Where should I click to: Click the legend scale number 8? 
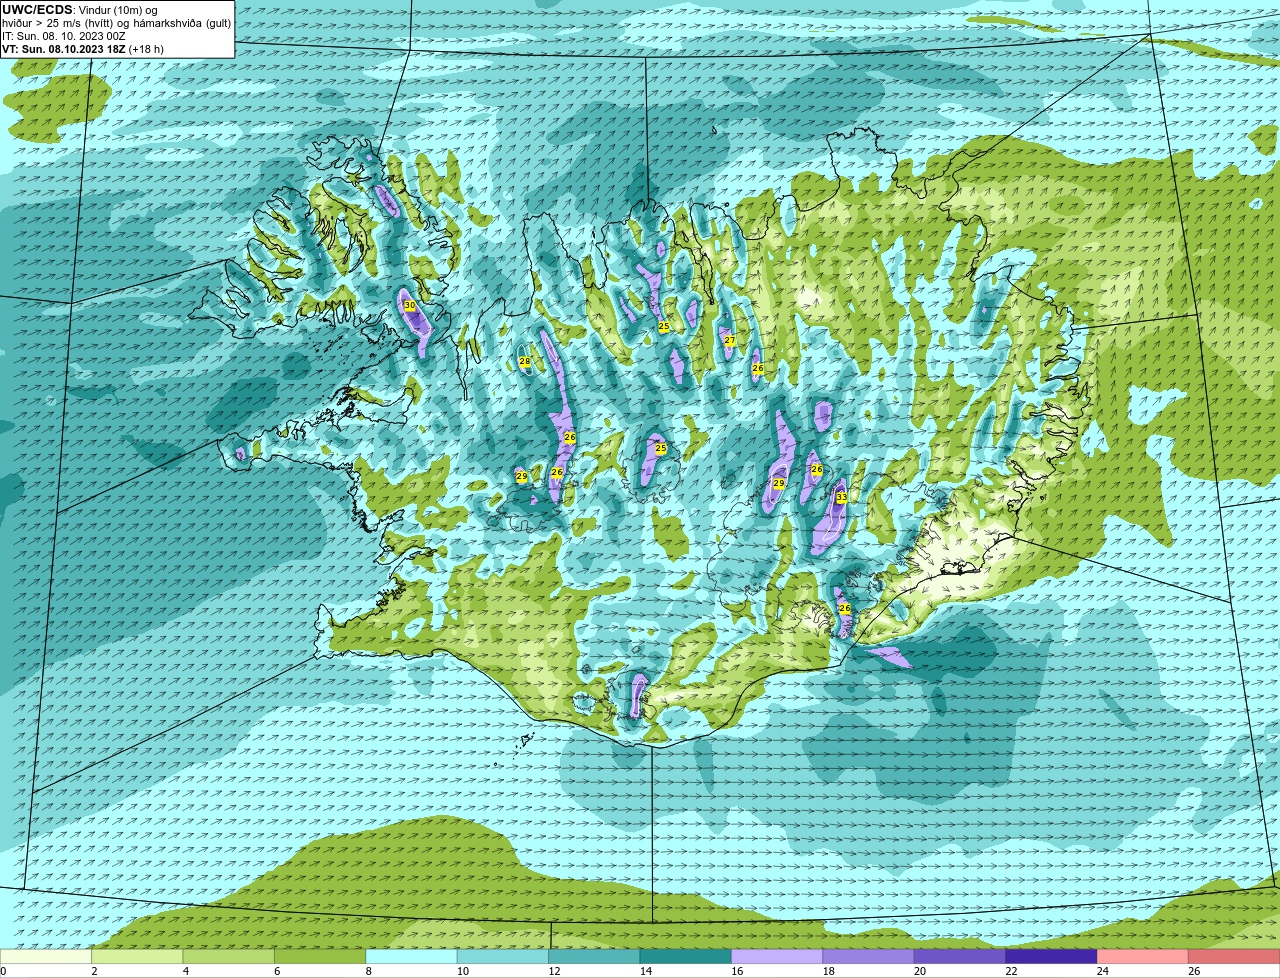[369, 971]
